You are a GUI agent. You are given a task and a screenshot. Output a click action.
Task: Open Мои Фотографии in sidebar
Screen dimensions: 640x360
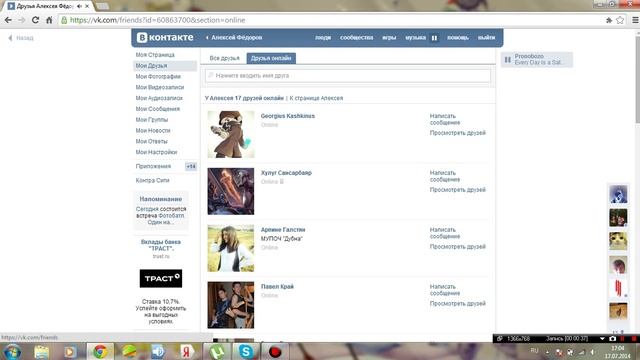(158, 76)
